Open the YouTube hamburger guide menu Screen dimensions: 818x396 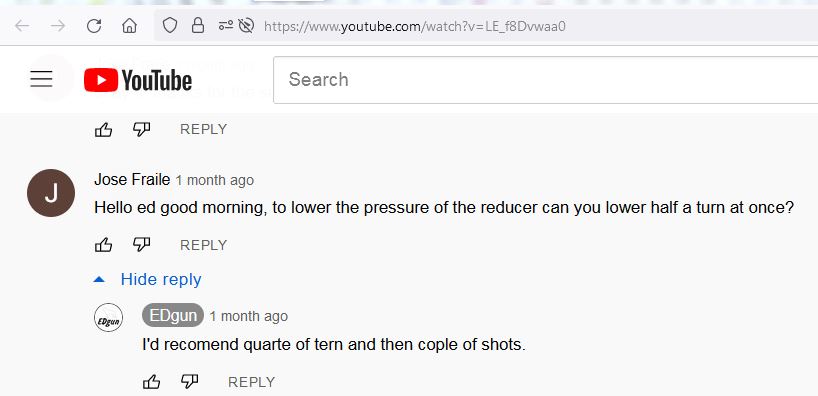pos(41,79)
